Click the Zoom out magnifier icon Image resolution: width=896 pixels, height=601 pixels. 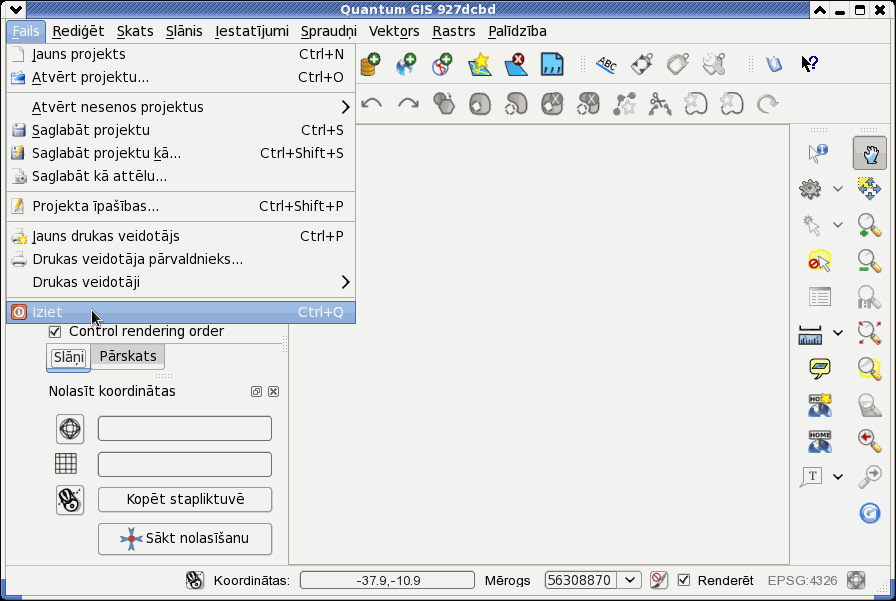869,261
